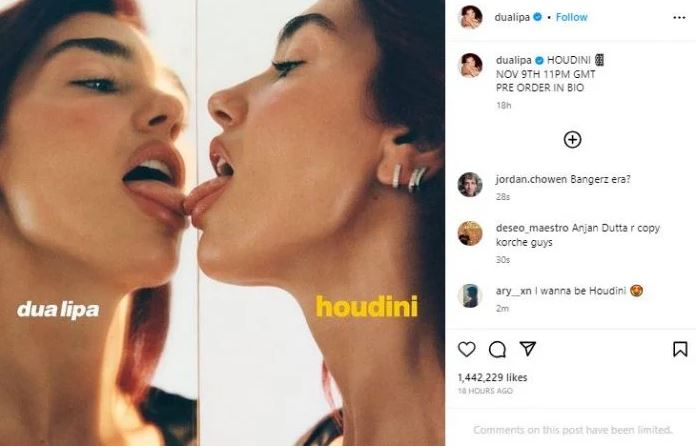View deseo_maestro's profile avatar
This screenshot has height=447, width=700.
click(470, 233)
